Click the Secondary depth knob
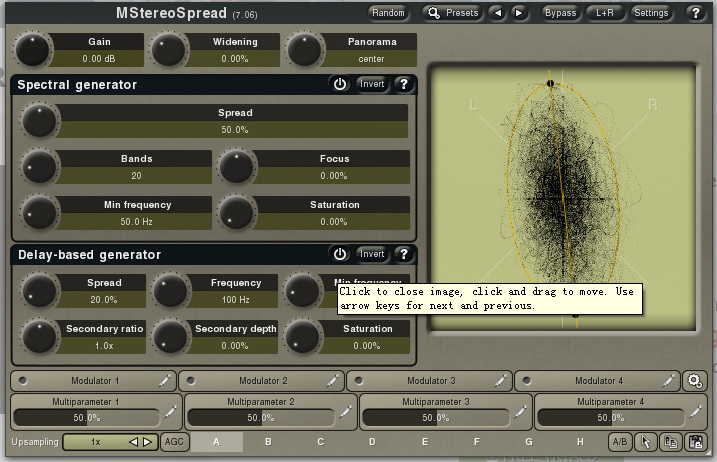The height and width of the screenshot is (462, 717). tap(171, 337)
